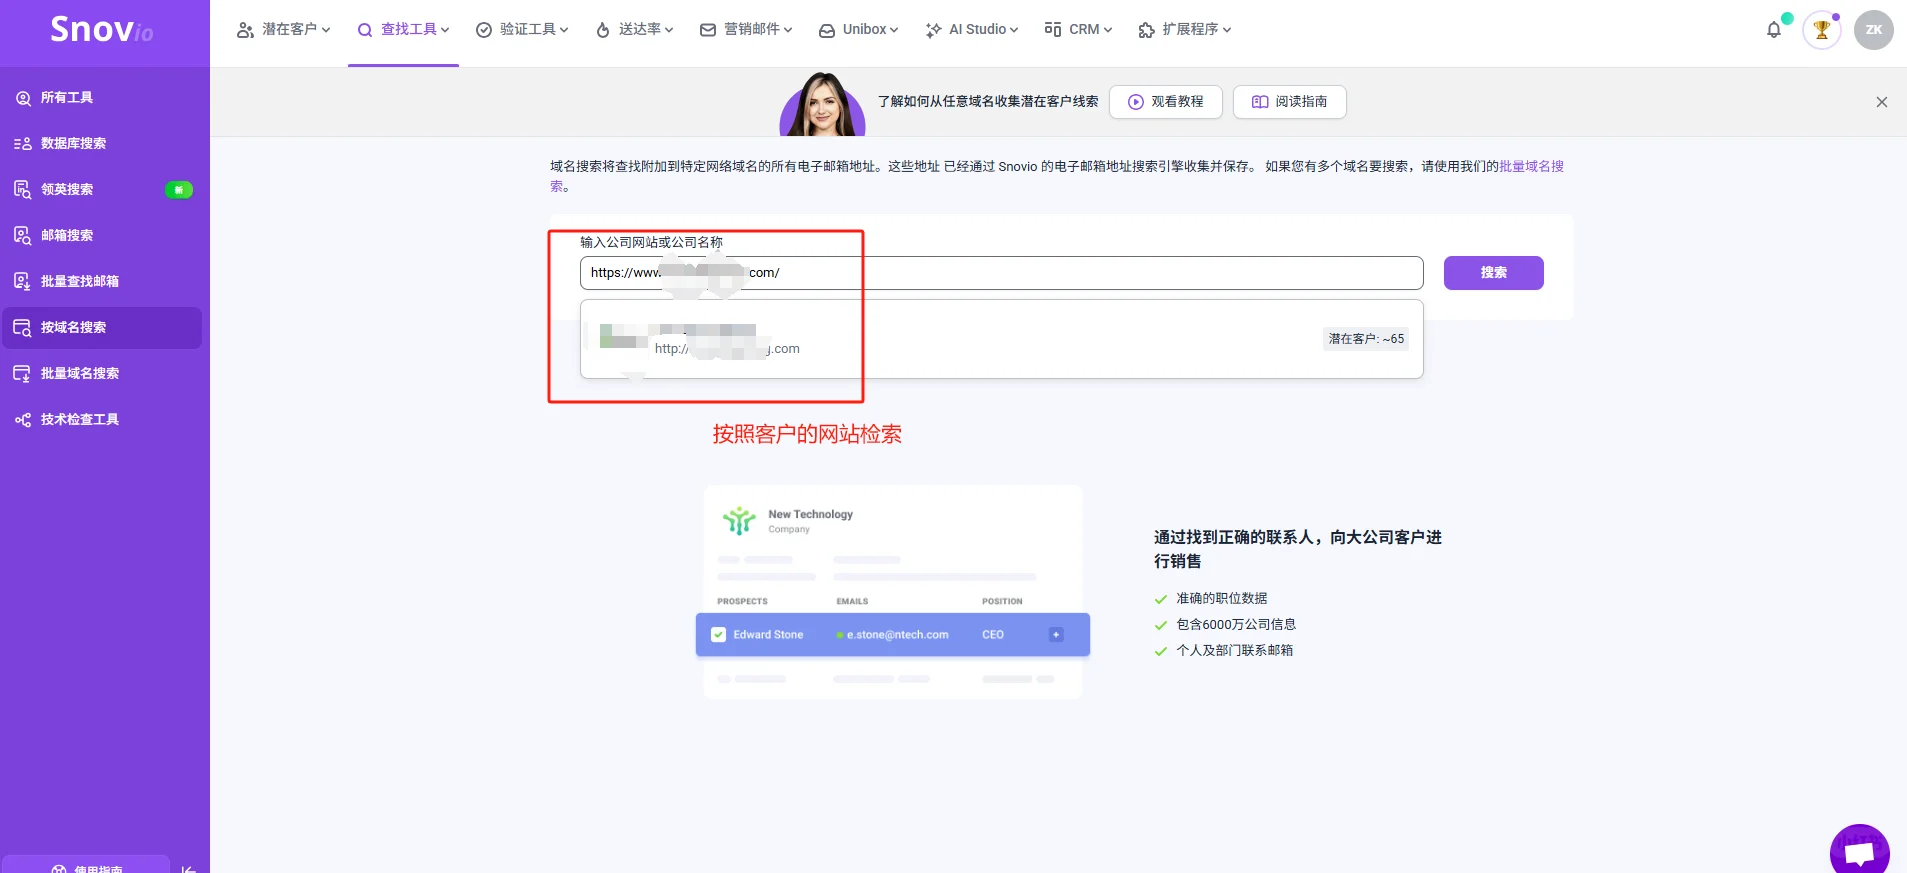Viewport: 1907px width, 873px height.
Task: Expand 验证工具 dropdown chevron
Action: pos(564,30)
